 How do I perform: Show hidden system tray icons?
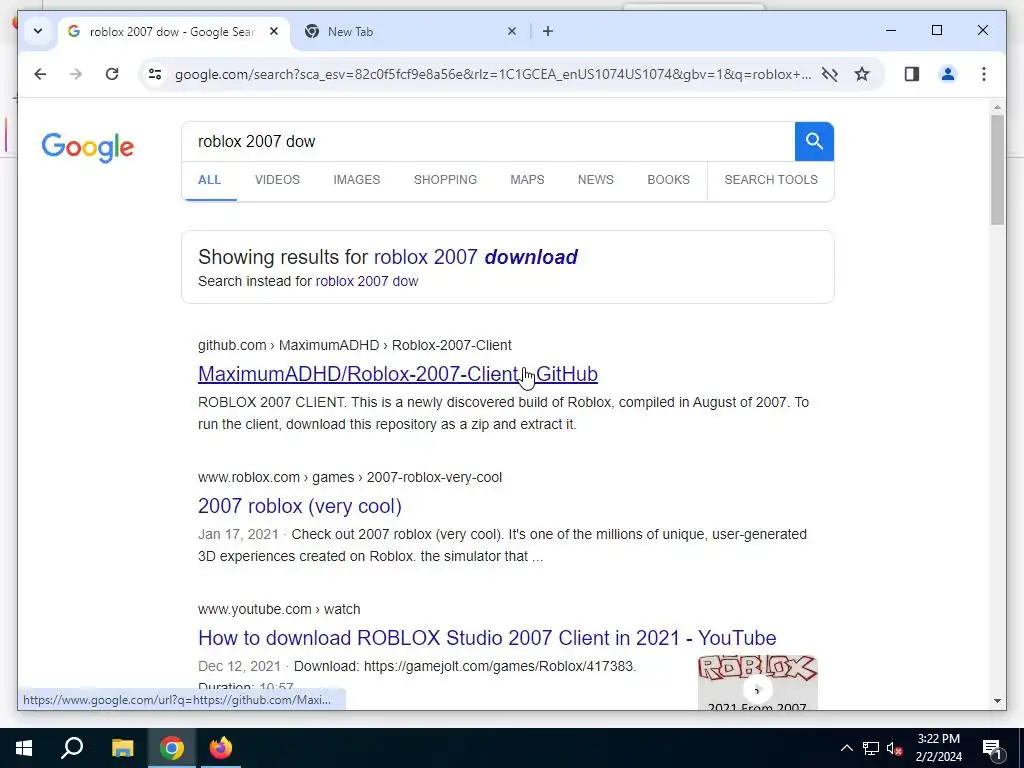(846, 748)
